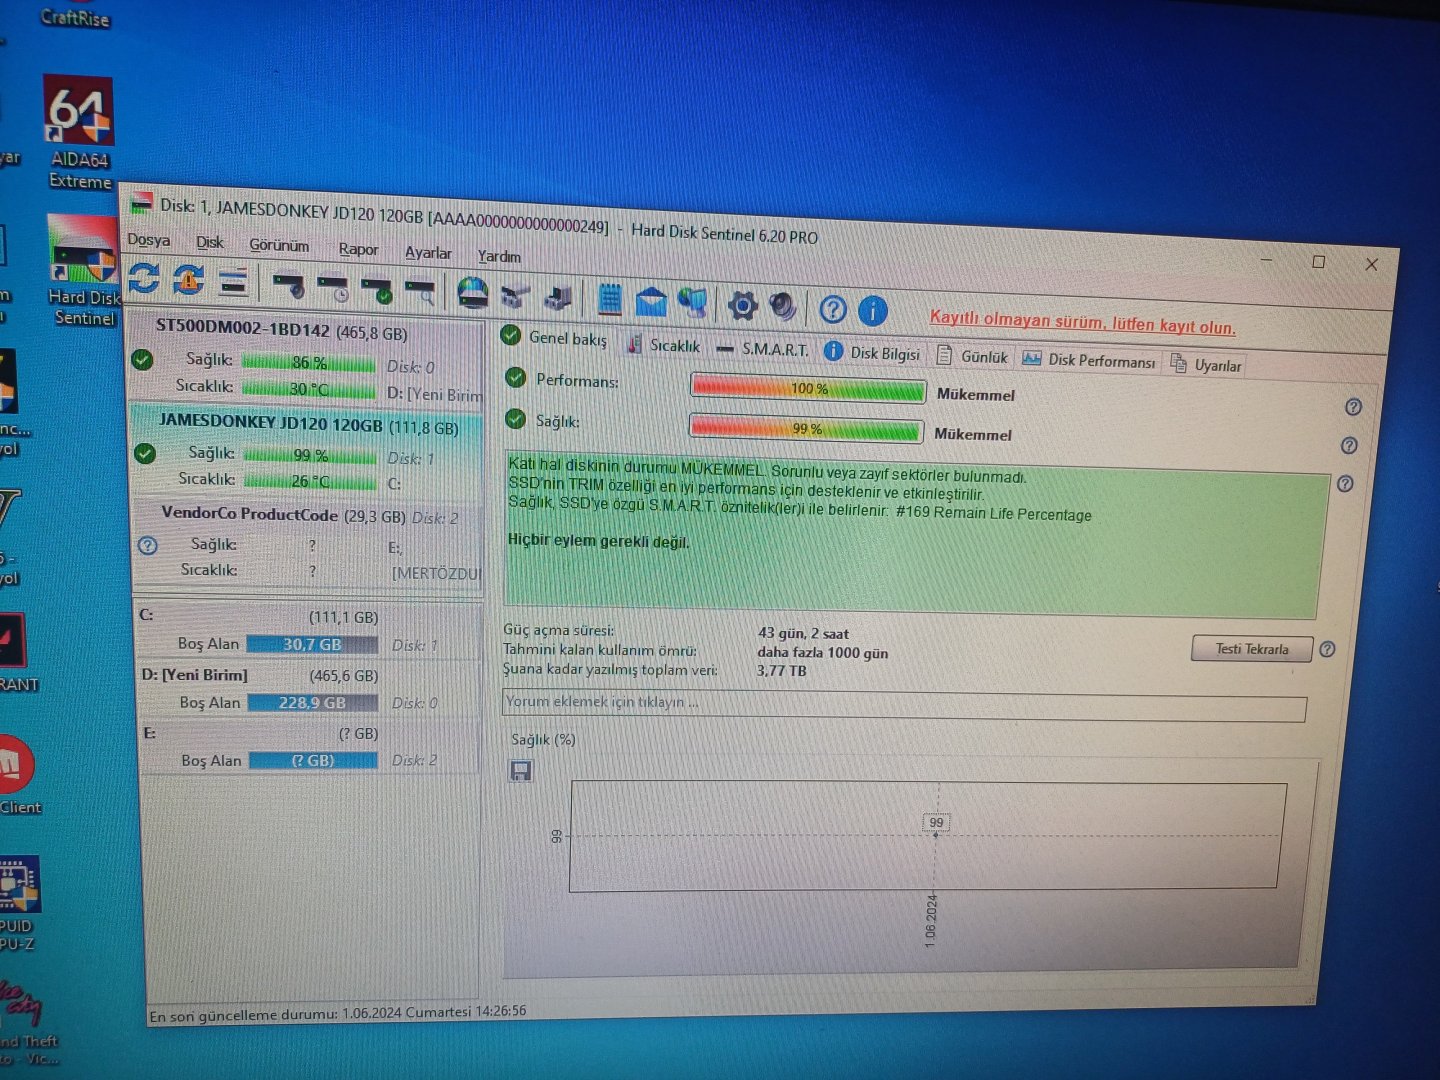Click the E: free space bar (? GB)

(313, 761)
